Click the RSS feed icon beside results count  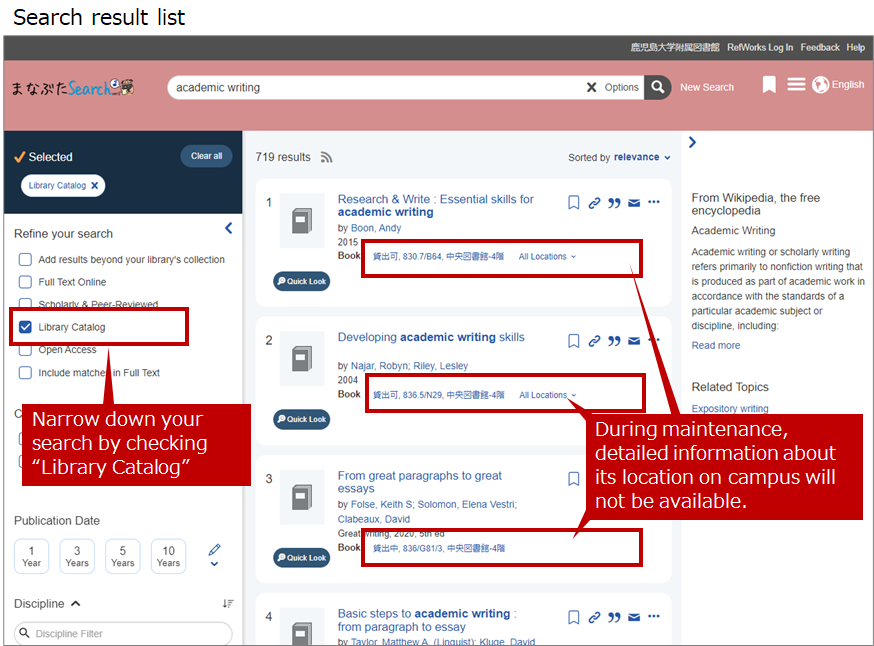point(326,157)
